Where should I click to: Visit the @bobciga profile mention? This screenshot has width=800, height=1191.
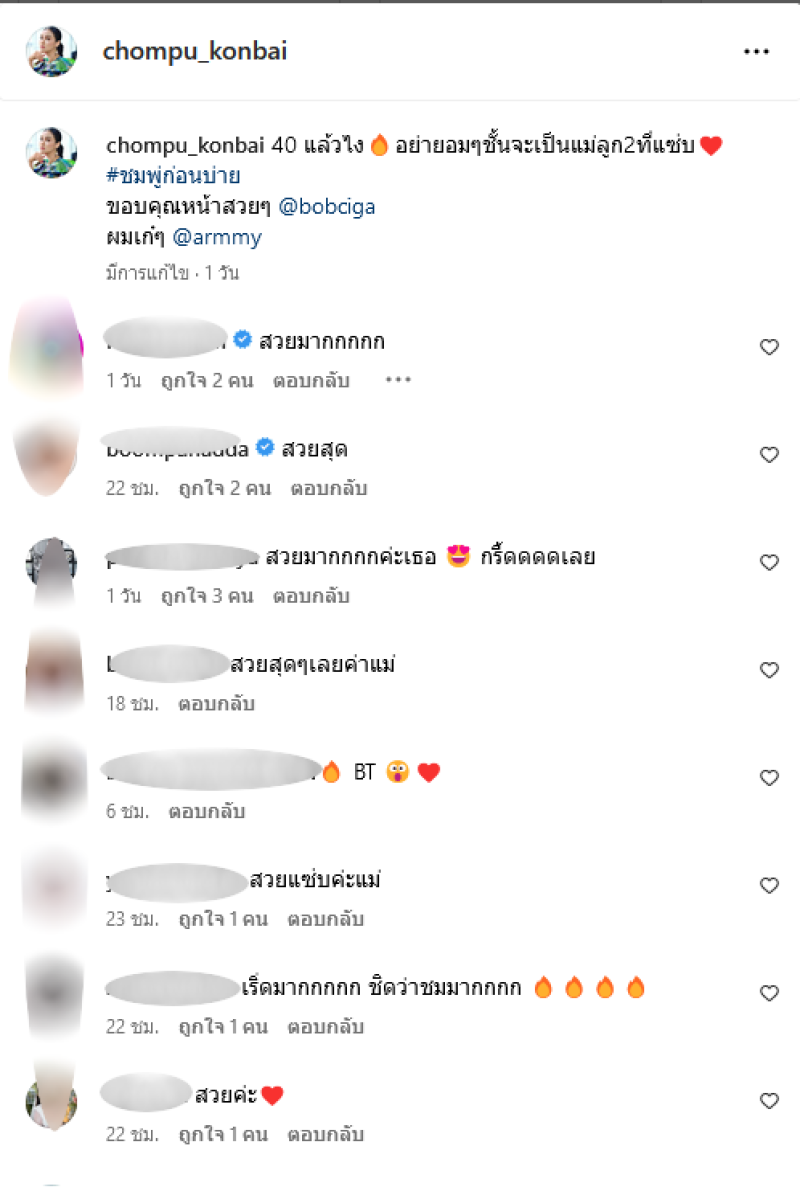pyautogui.click(x=327, y=207)
